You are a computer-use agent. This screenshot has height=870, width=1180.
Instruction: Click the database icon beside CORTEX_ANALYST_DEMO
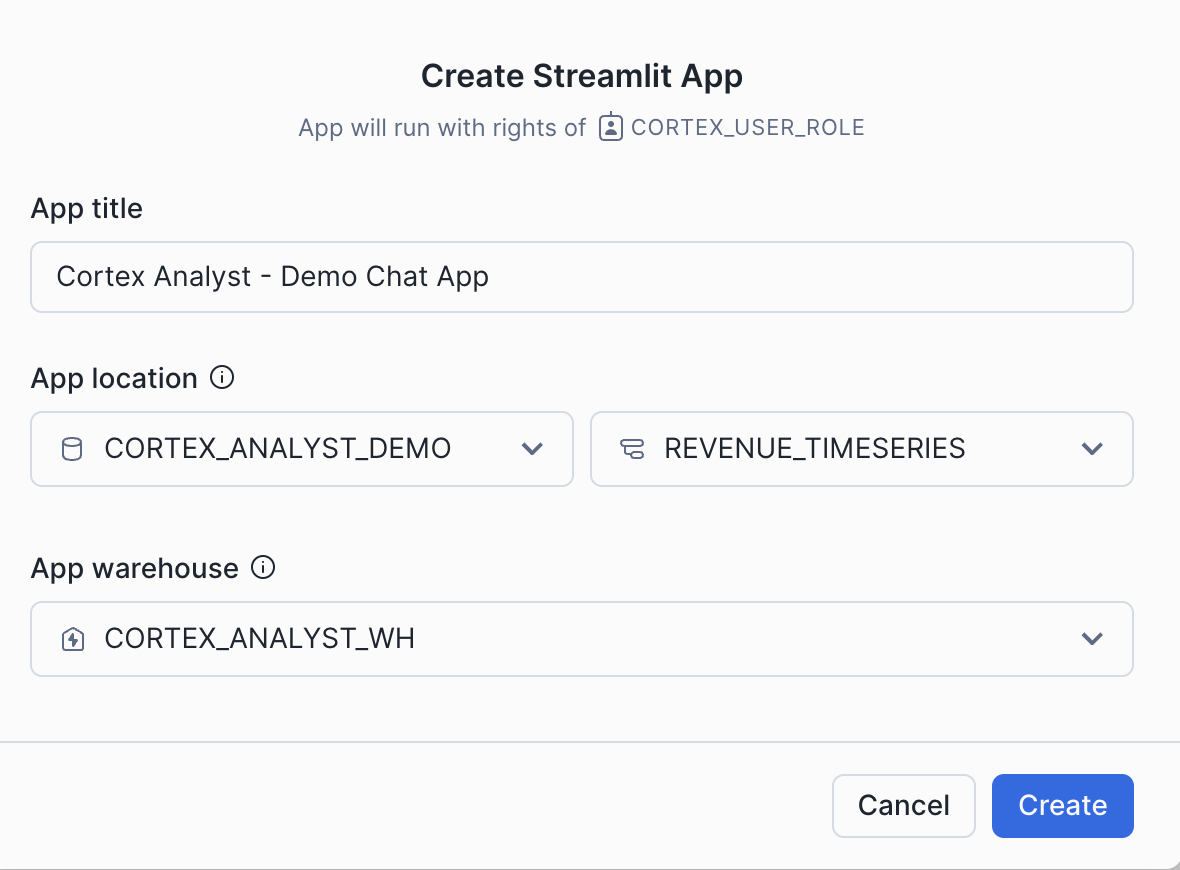tap(70, 449)
